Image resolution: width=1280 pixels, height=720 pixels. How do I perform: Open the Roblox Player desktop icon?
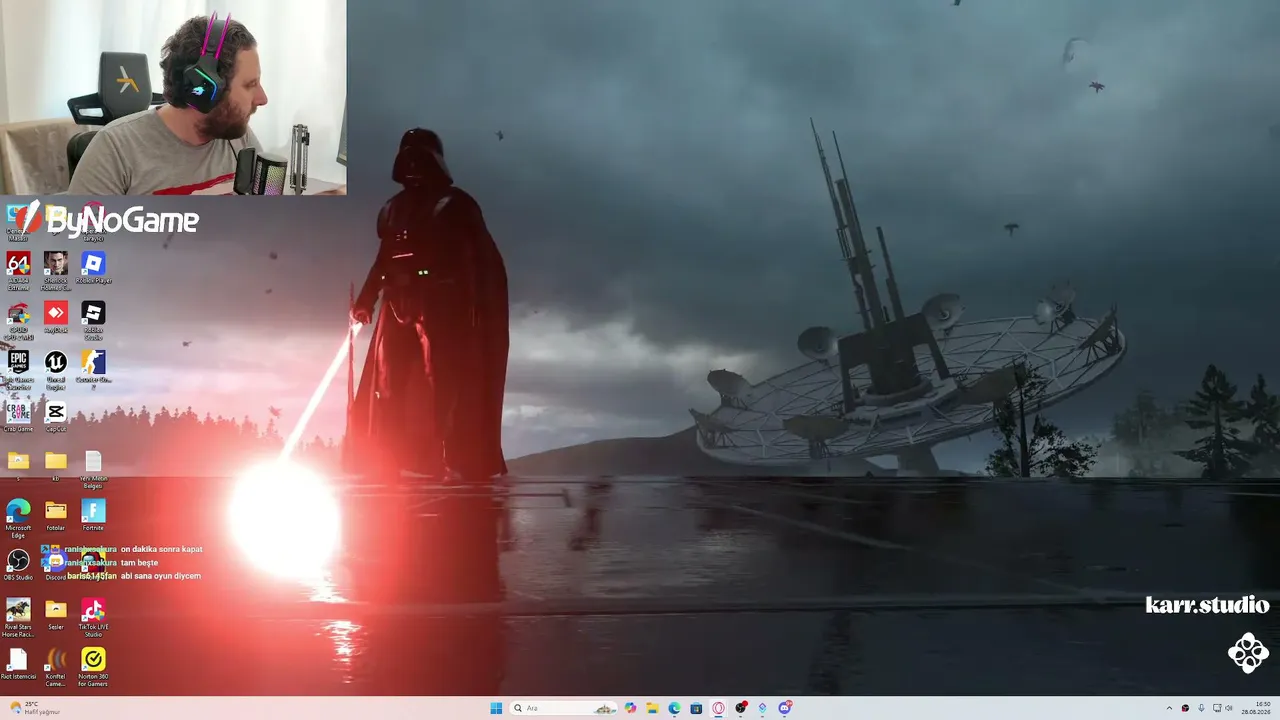pos(93,267)
